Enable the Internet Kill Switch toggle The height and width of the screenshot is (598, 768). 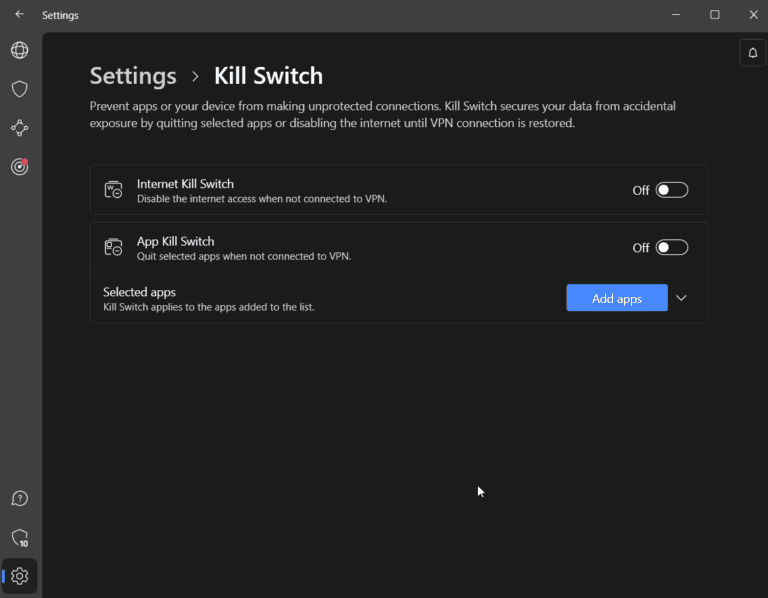(x=672, y=190)
